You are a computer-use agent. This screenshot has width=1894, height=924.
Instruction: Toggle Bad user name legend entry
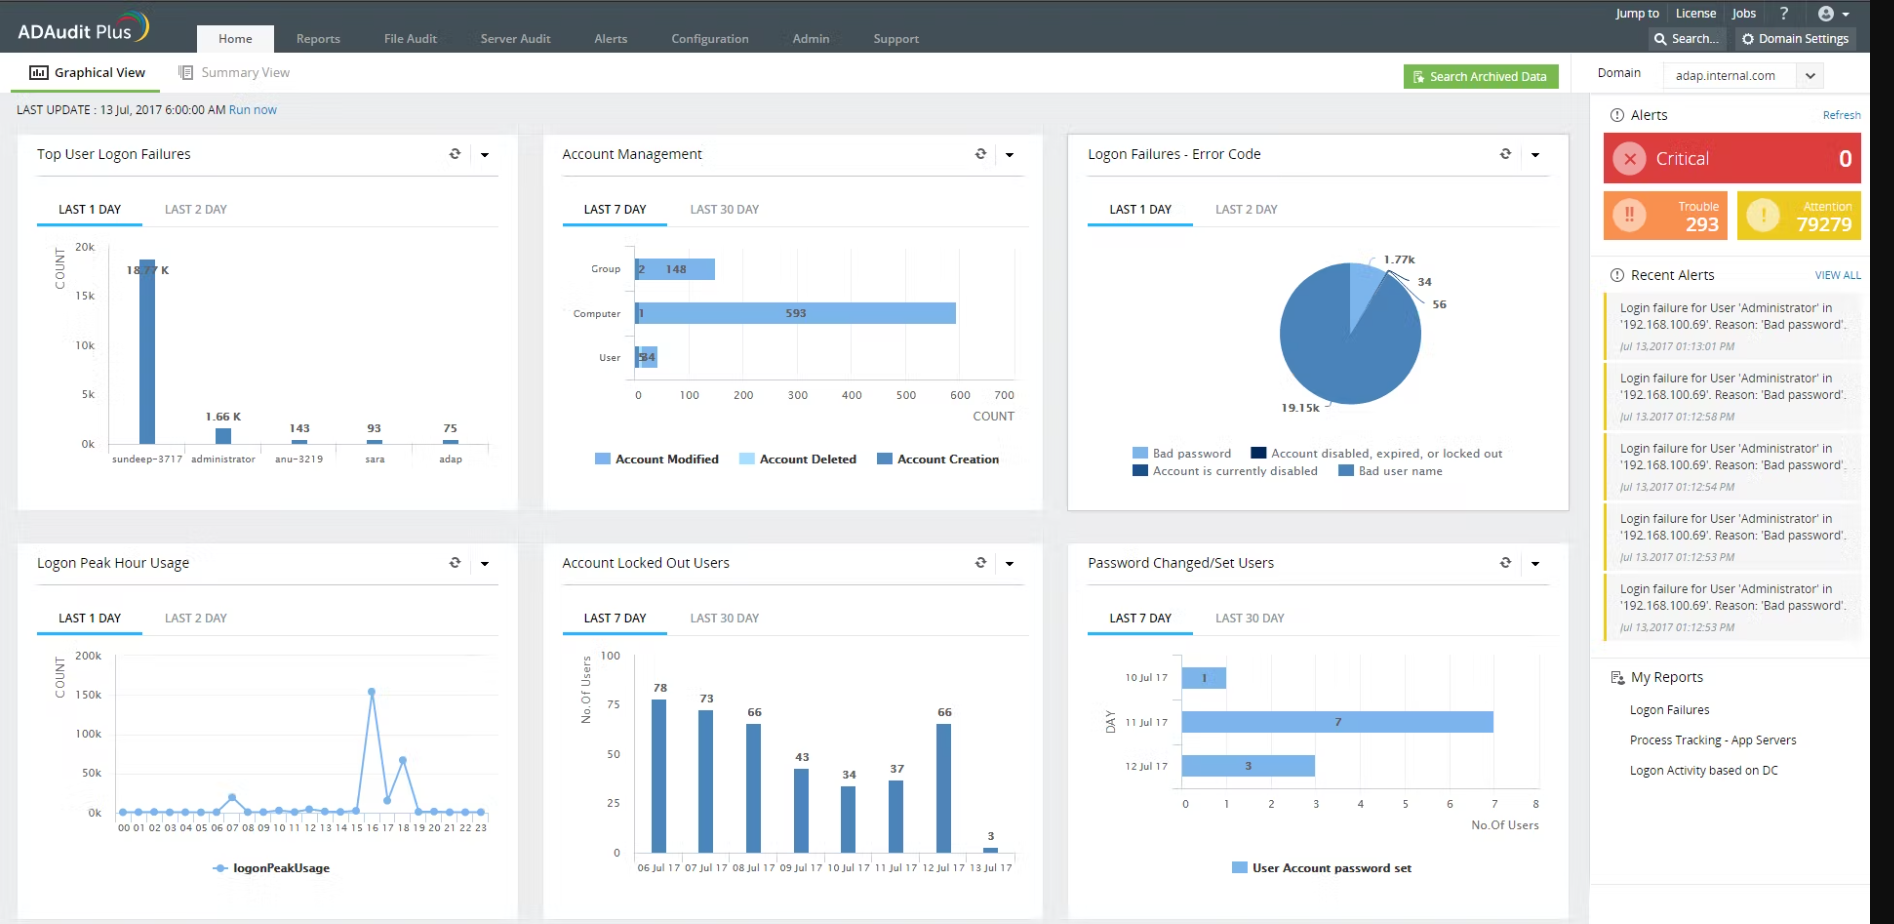(x=1391, y=471)
